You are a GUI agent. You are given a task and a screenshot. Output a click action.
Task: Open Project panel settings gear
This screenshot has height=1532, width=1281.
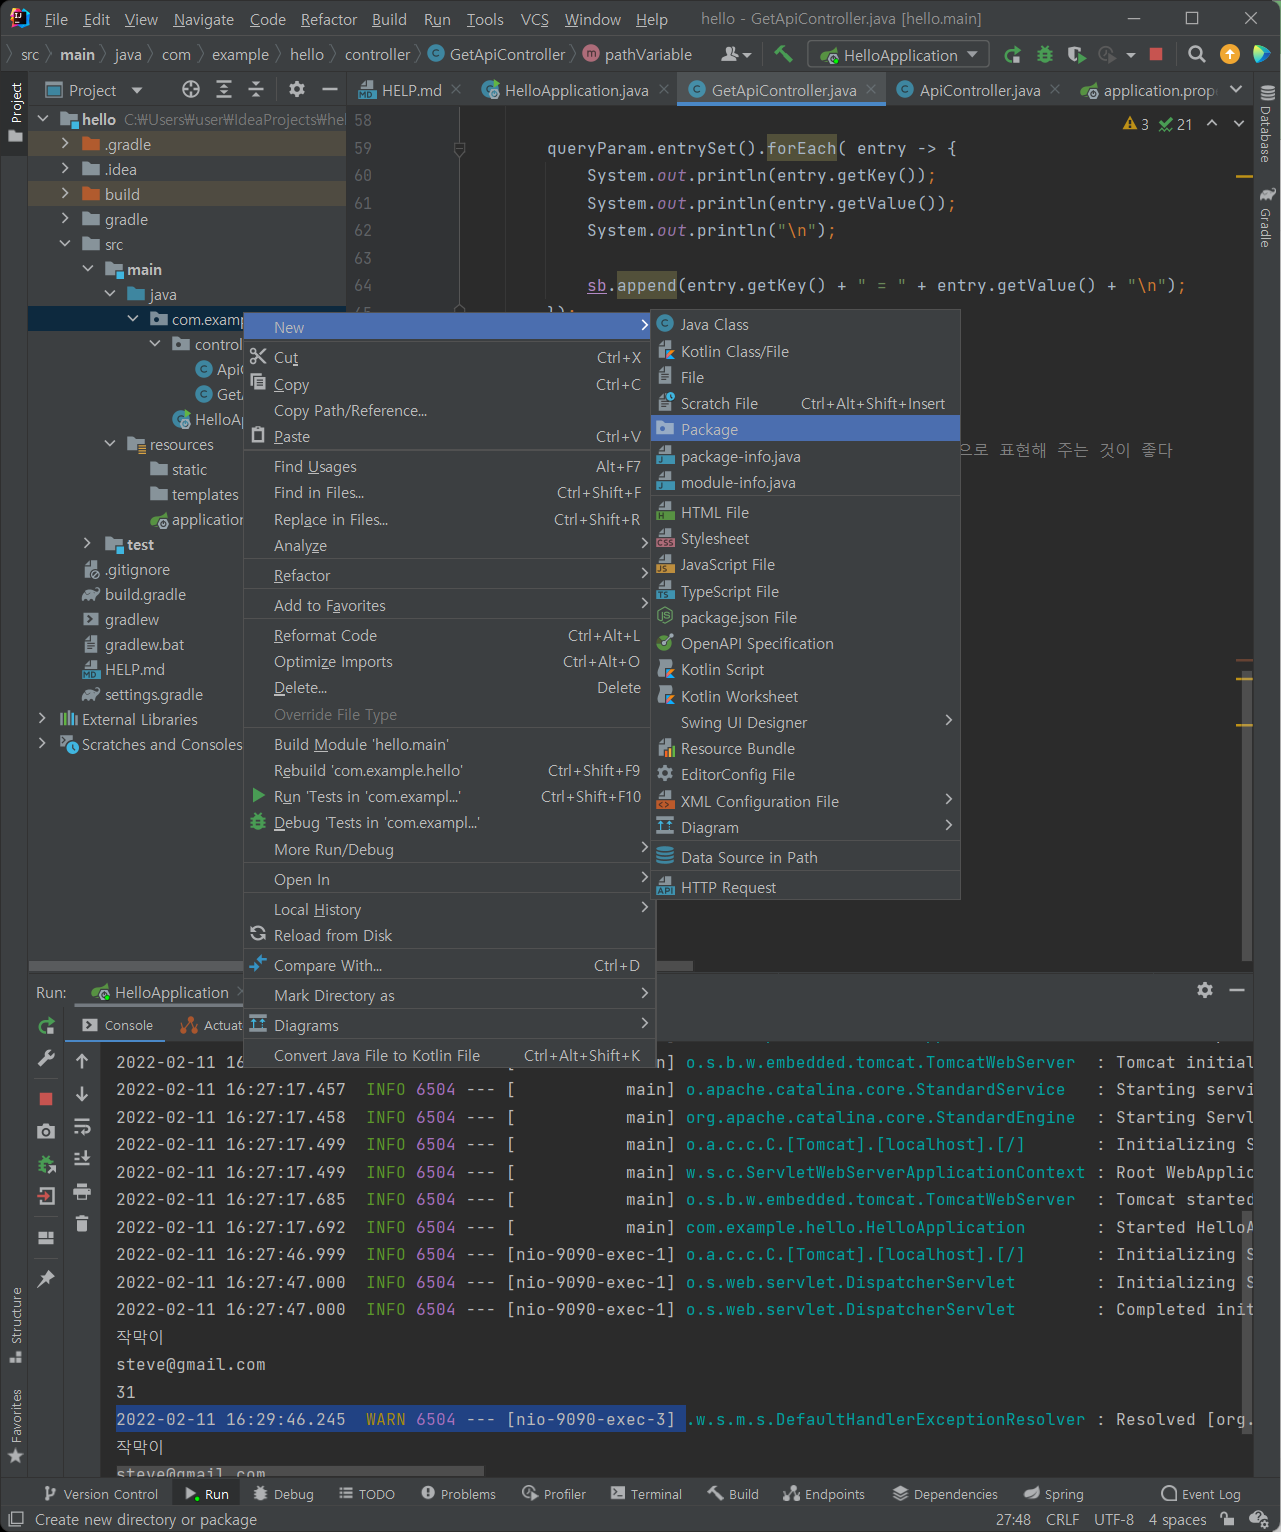pos(297,90)
